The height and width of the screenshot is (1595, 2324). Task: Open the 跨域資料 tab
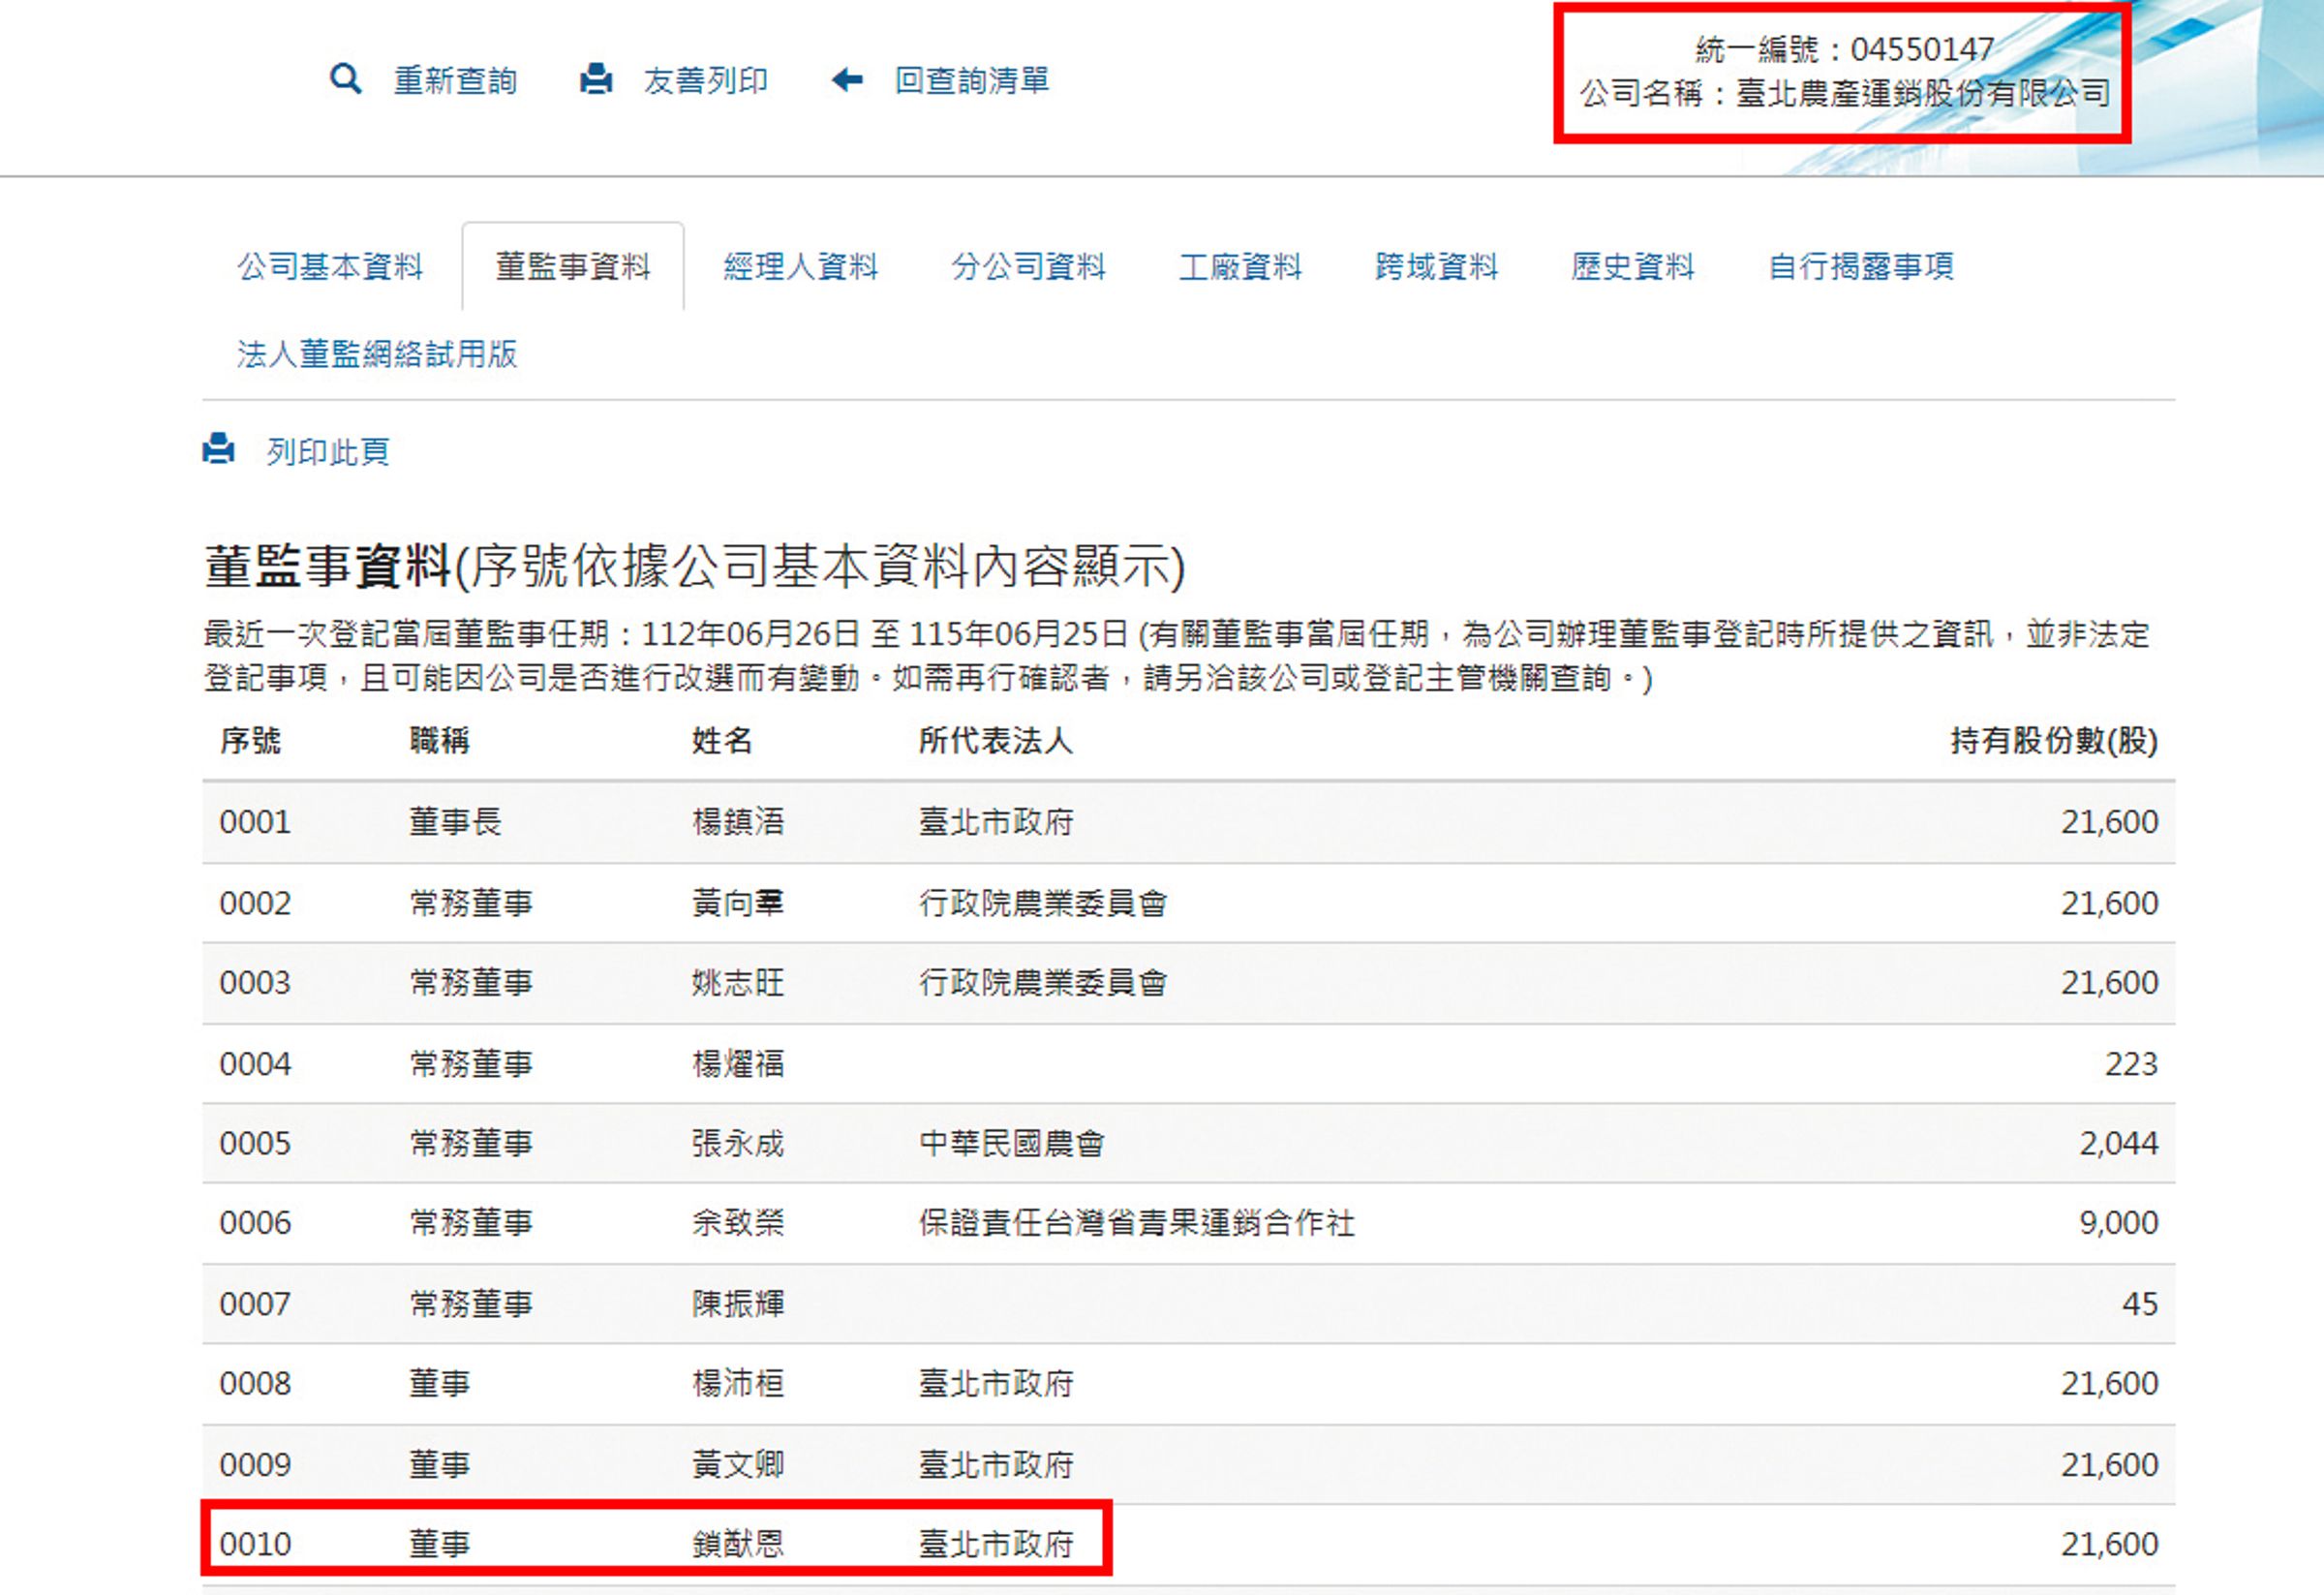tap(1437, 267)
